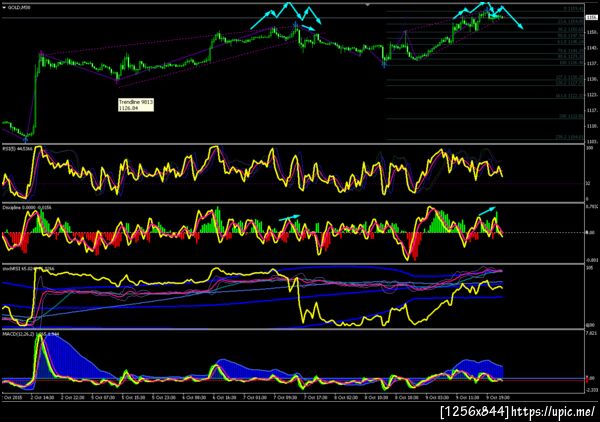Click the Trendline 1126.04 tooltip box
The height and width of the screenshot is (422, 600).
pyautogui.click(x=136, y=105)
